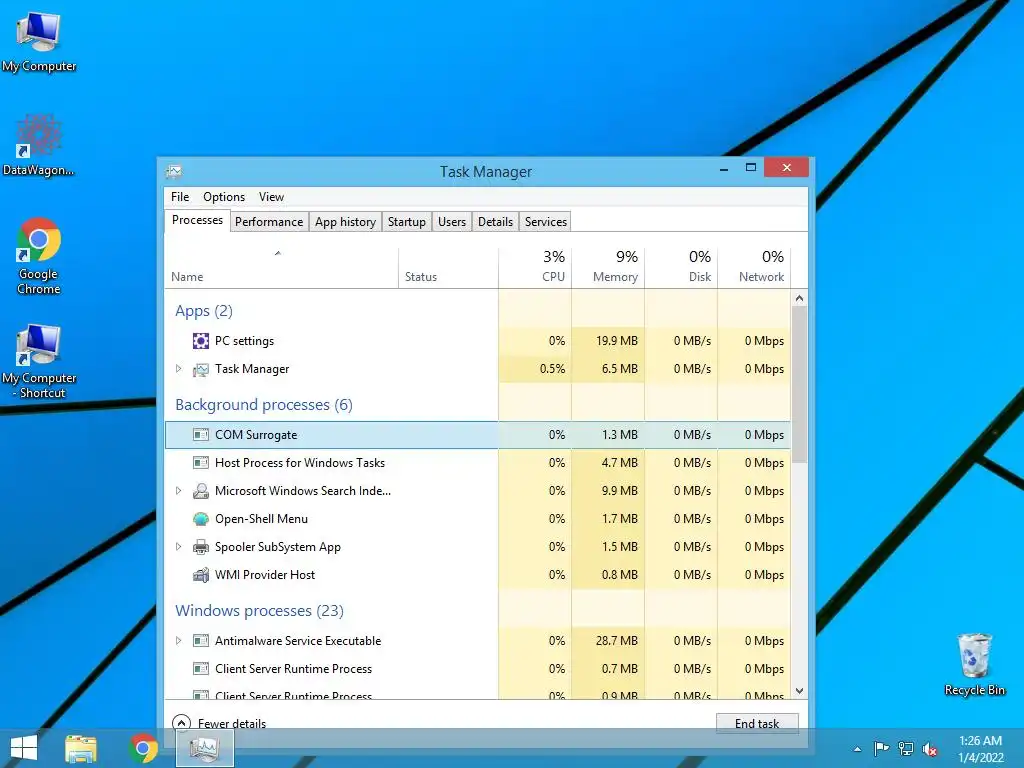This screenshot has height=768, width=1024.
Task: Select the PC settings process name
Action: pyautogui.click(x=244, y=341)
